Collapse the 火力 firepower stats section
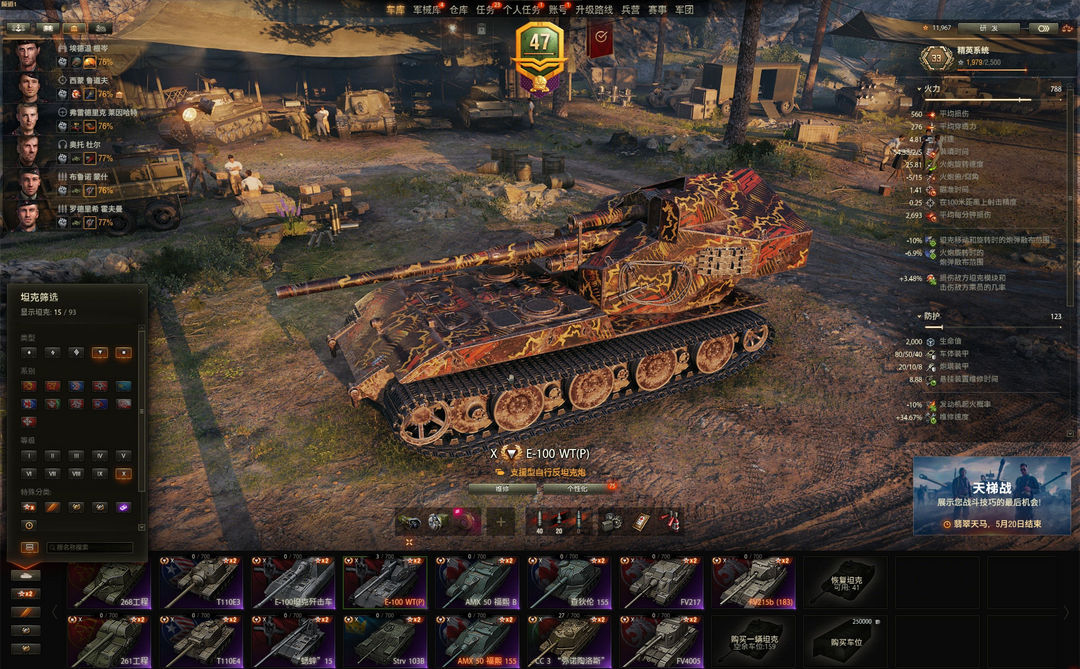 pos(929,89)
